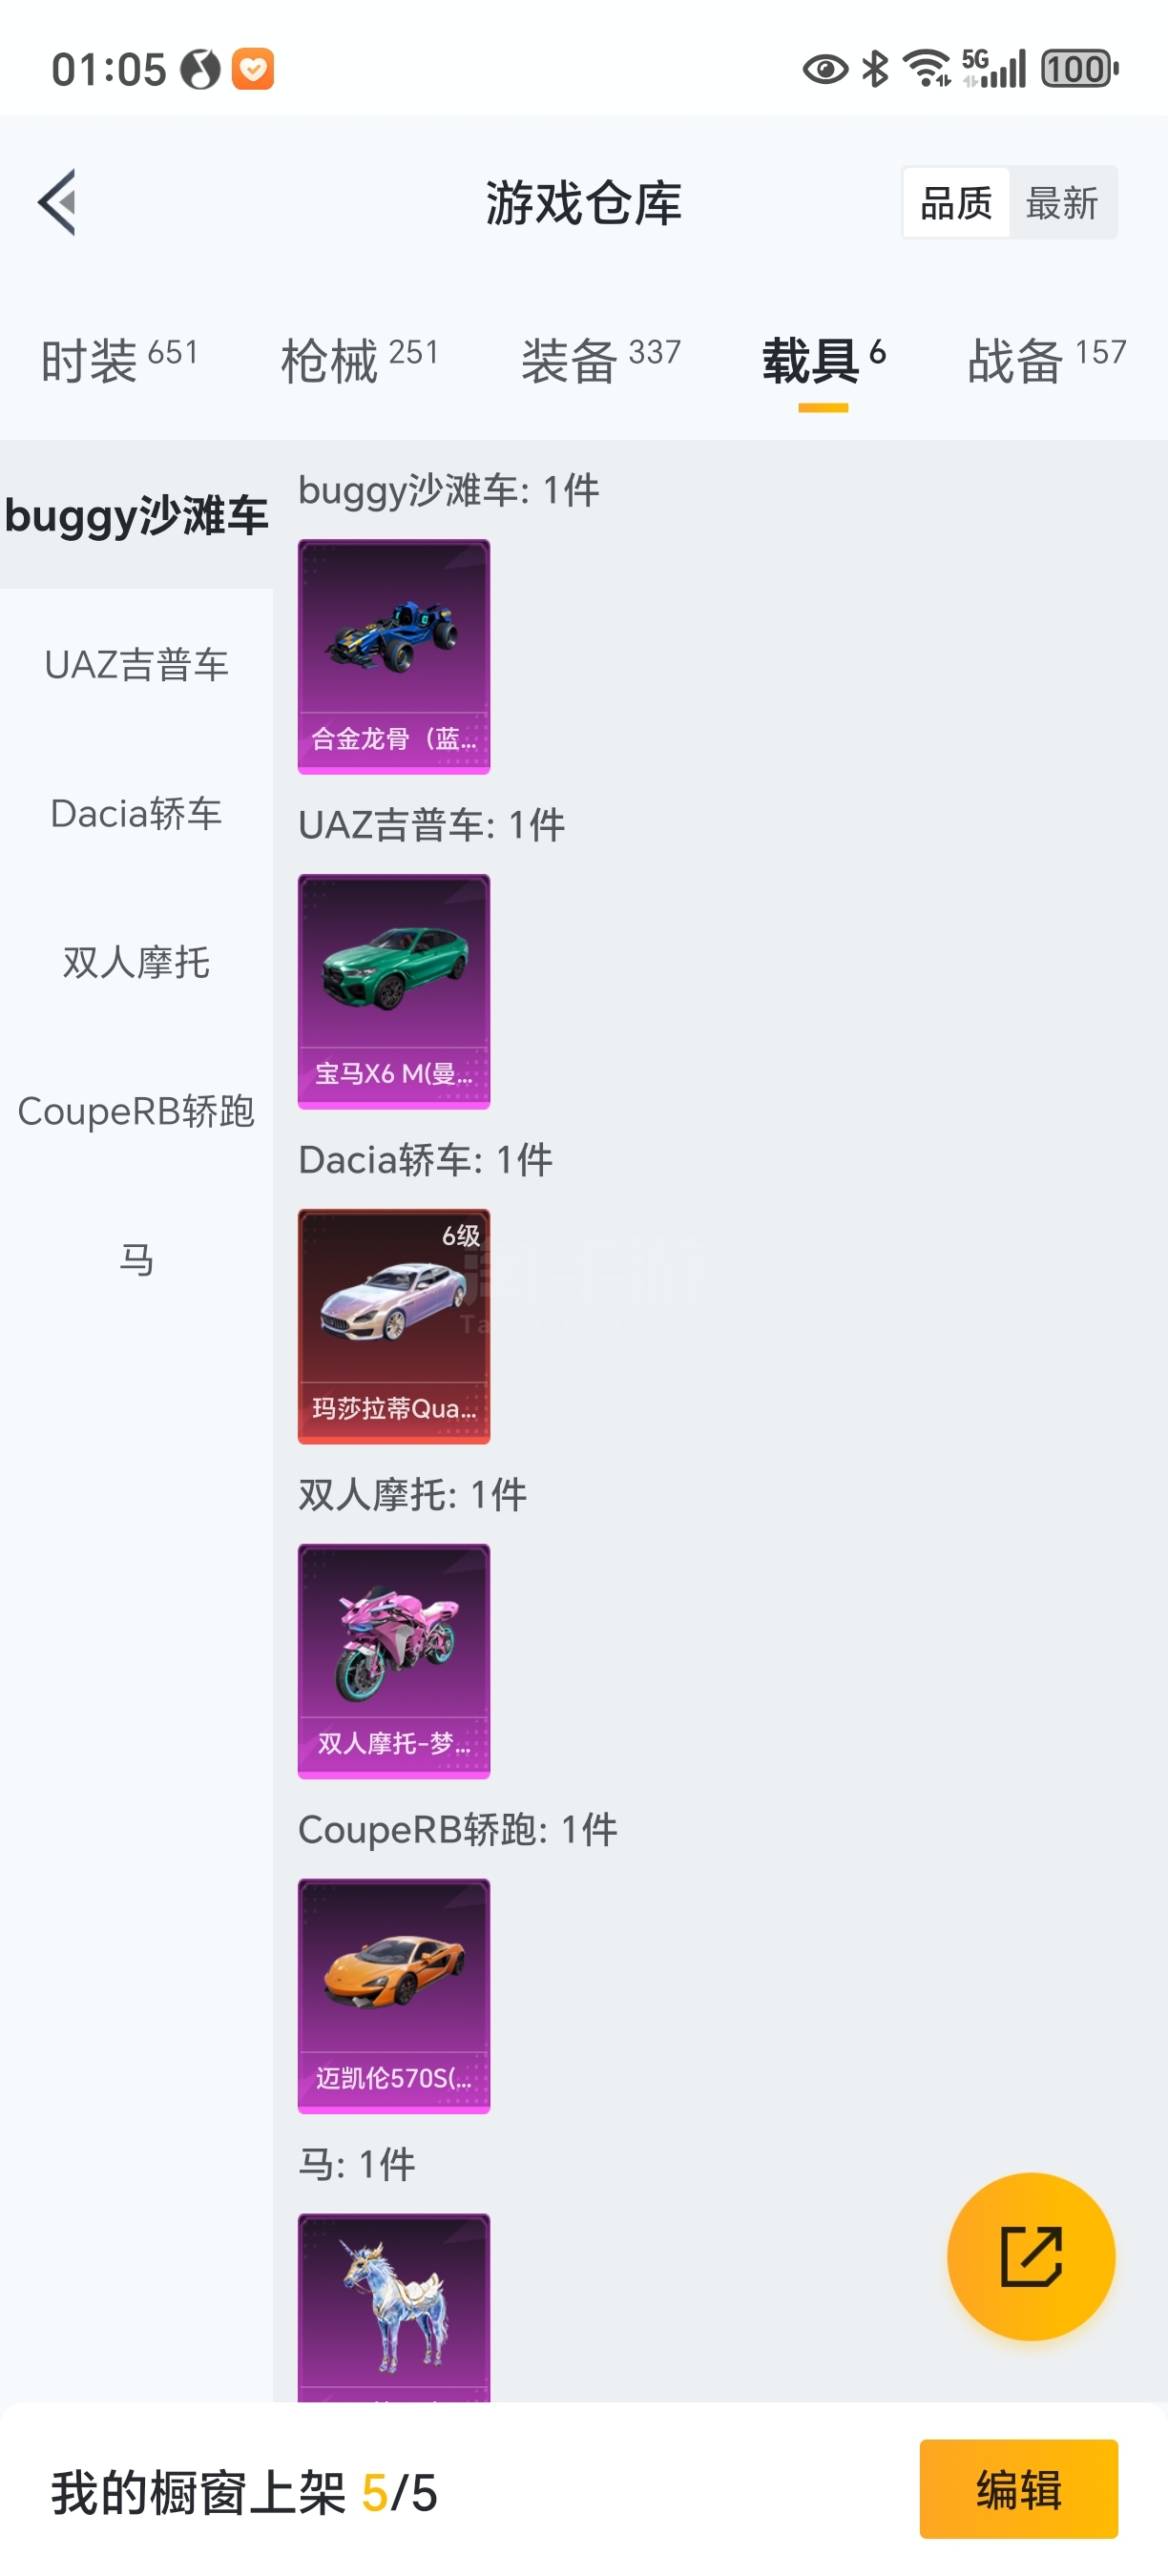
Task: Open the orange 迈凯伦570S item card
Action: (x=394, y=1996)
